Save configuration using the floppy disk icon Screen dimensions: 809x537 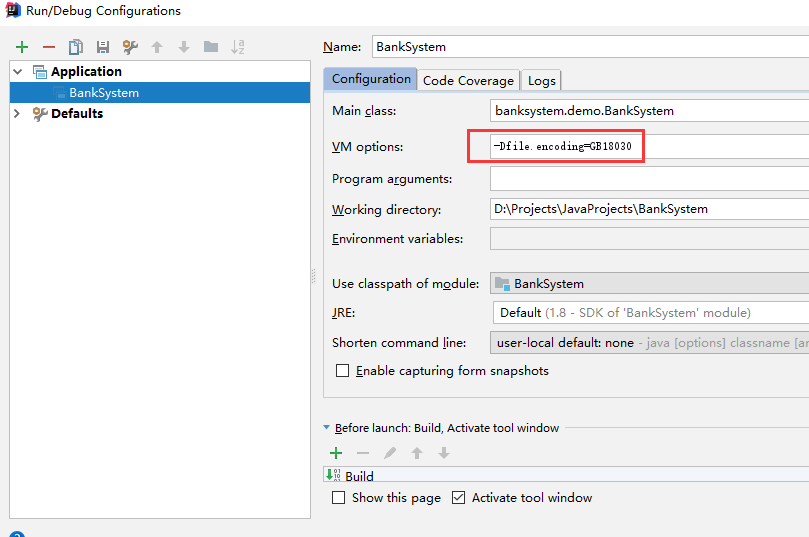click(103, 47)
